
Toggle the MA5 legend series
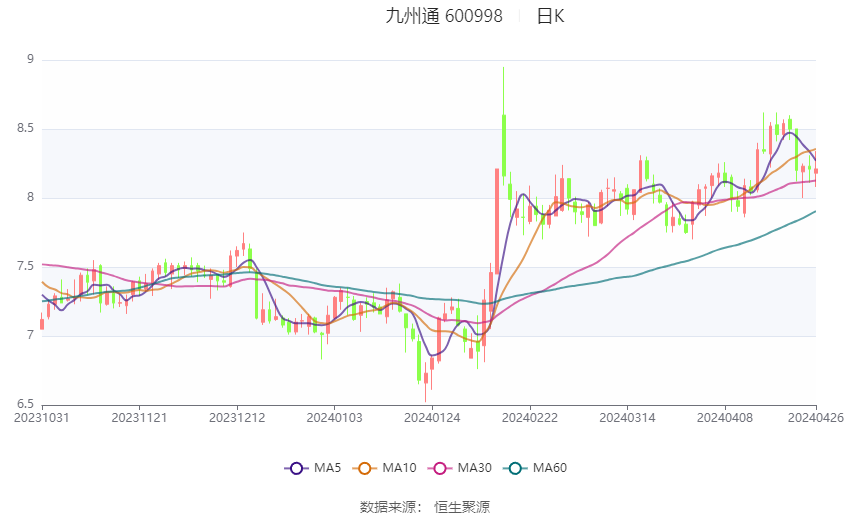(313, 468)
